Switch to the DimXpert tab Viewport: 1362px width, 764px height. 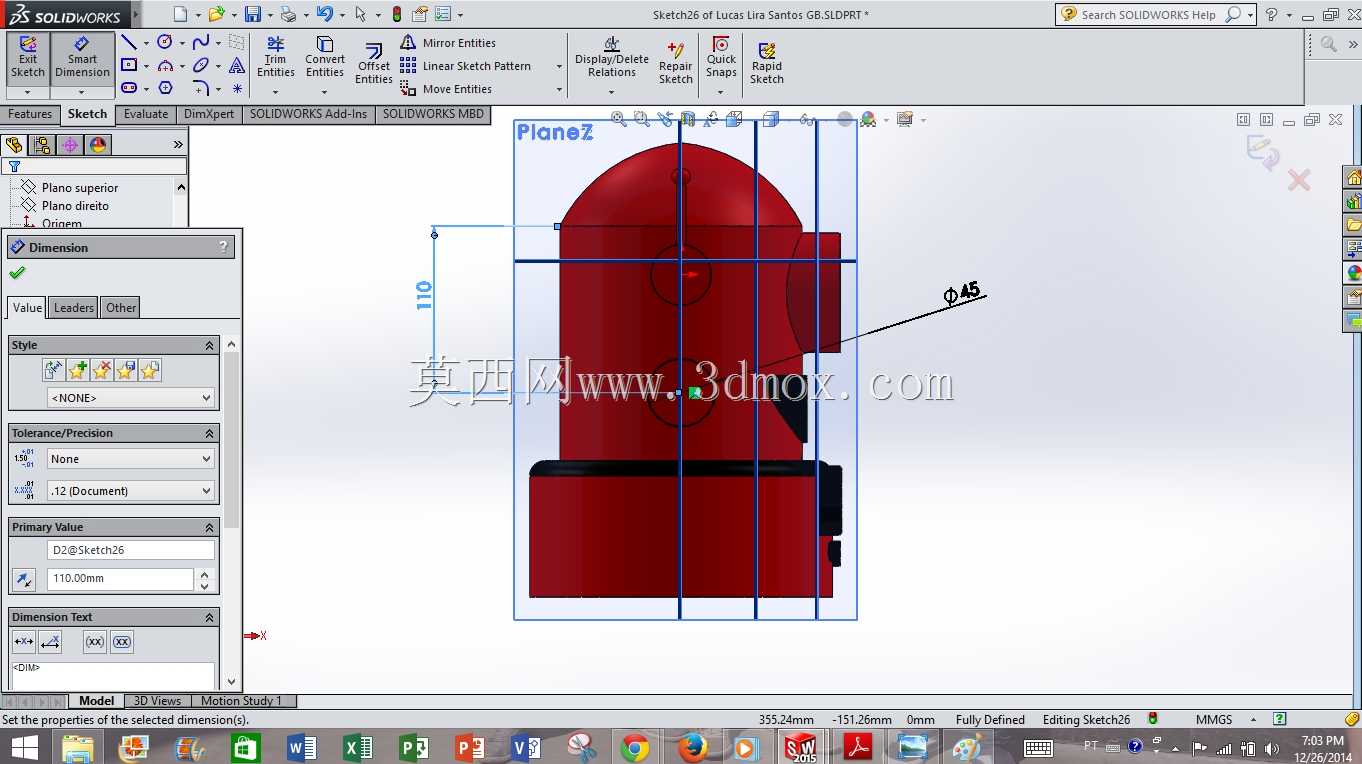click(x=209, y=114)
